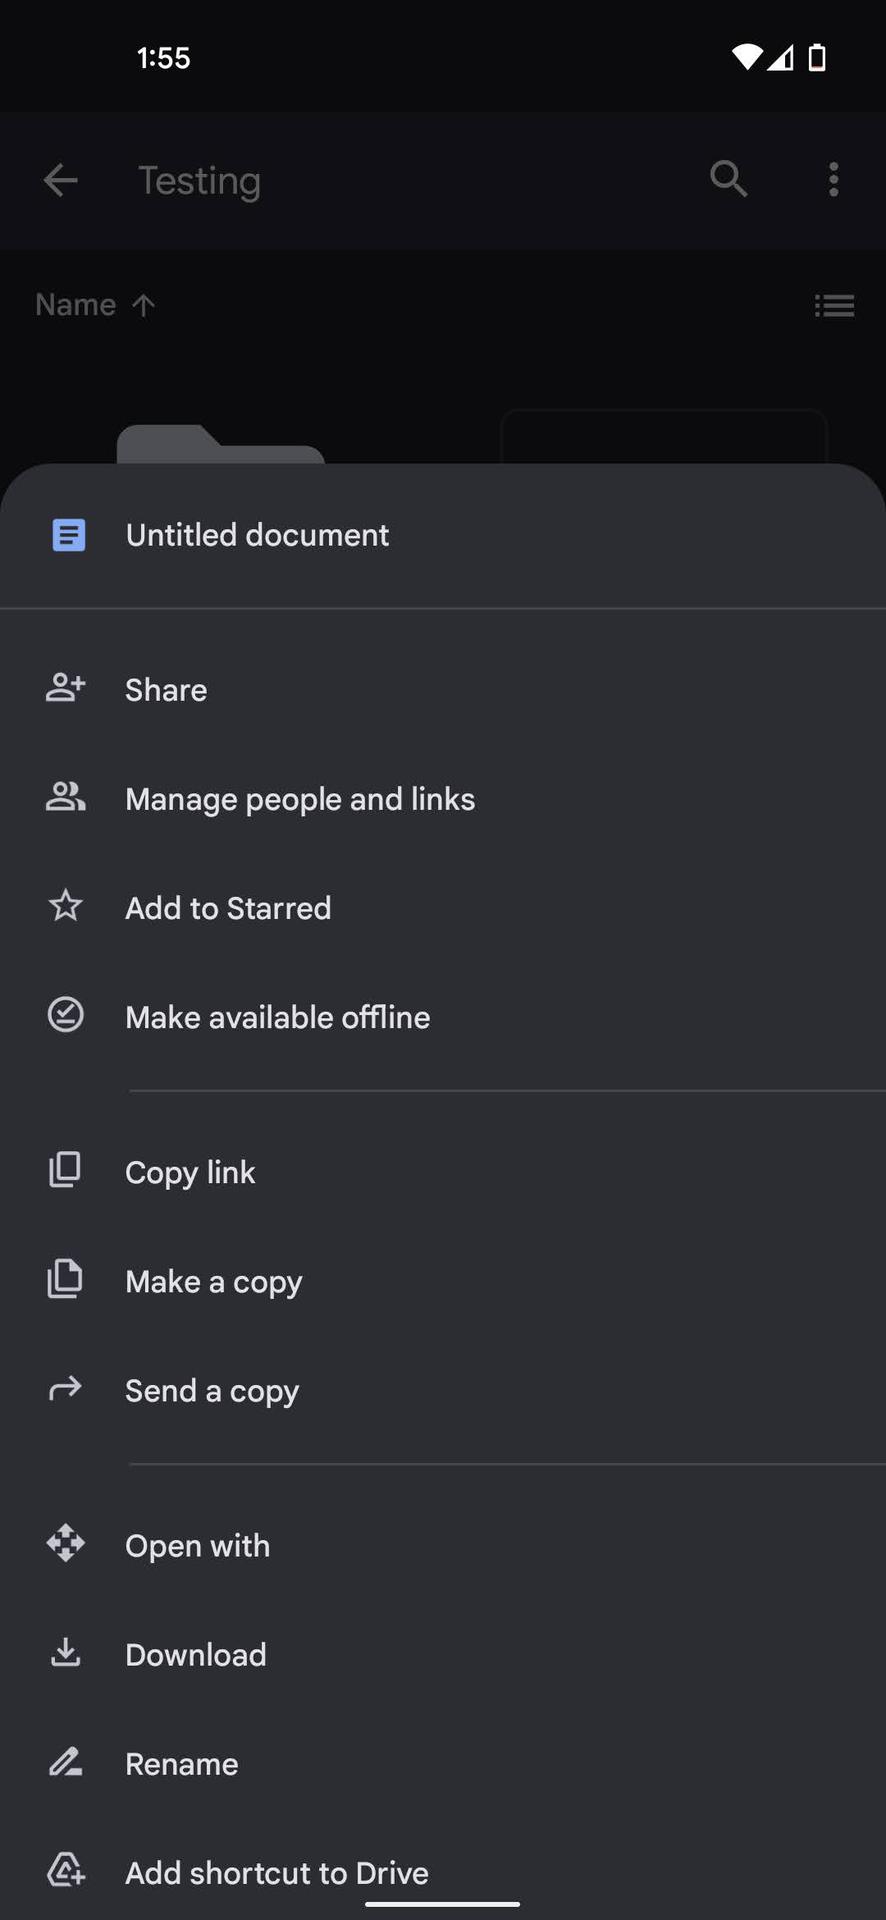Tap the Rename pencil icon
This screenshot has width=886, height=1920.
coord(66,1762)
